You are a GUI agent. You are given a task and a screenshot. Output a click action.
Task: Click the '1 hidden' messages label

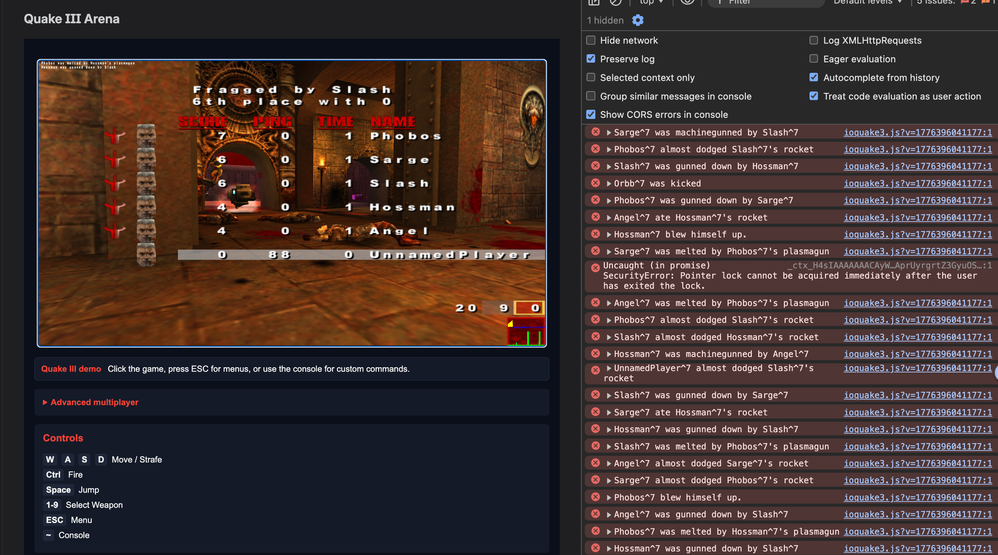[x=605, y=20]
